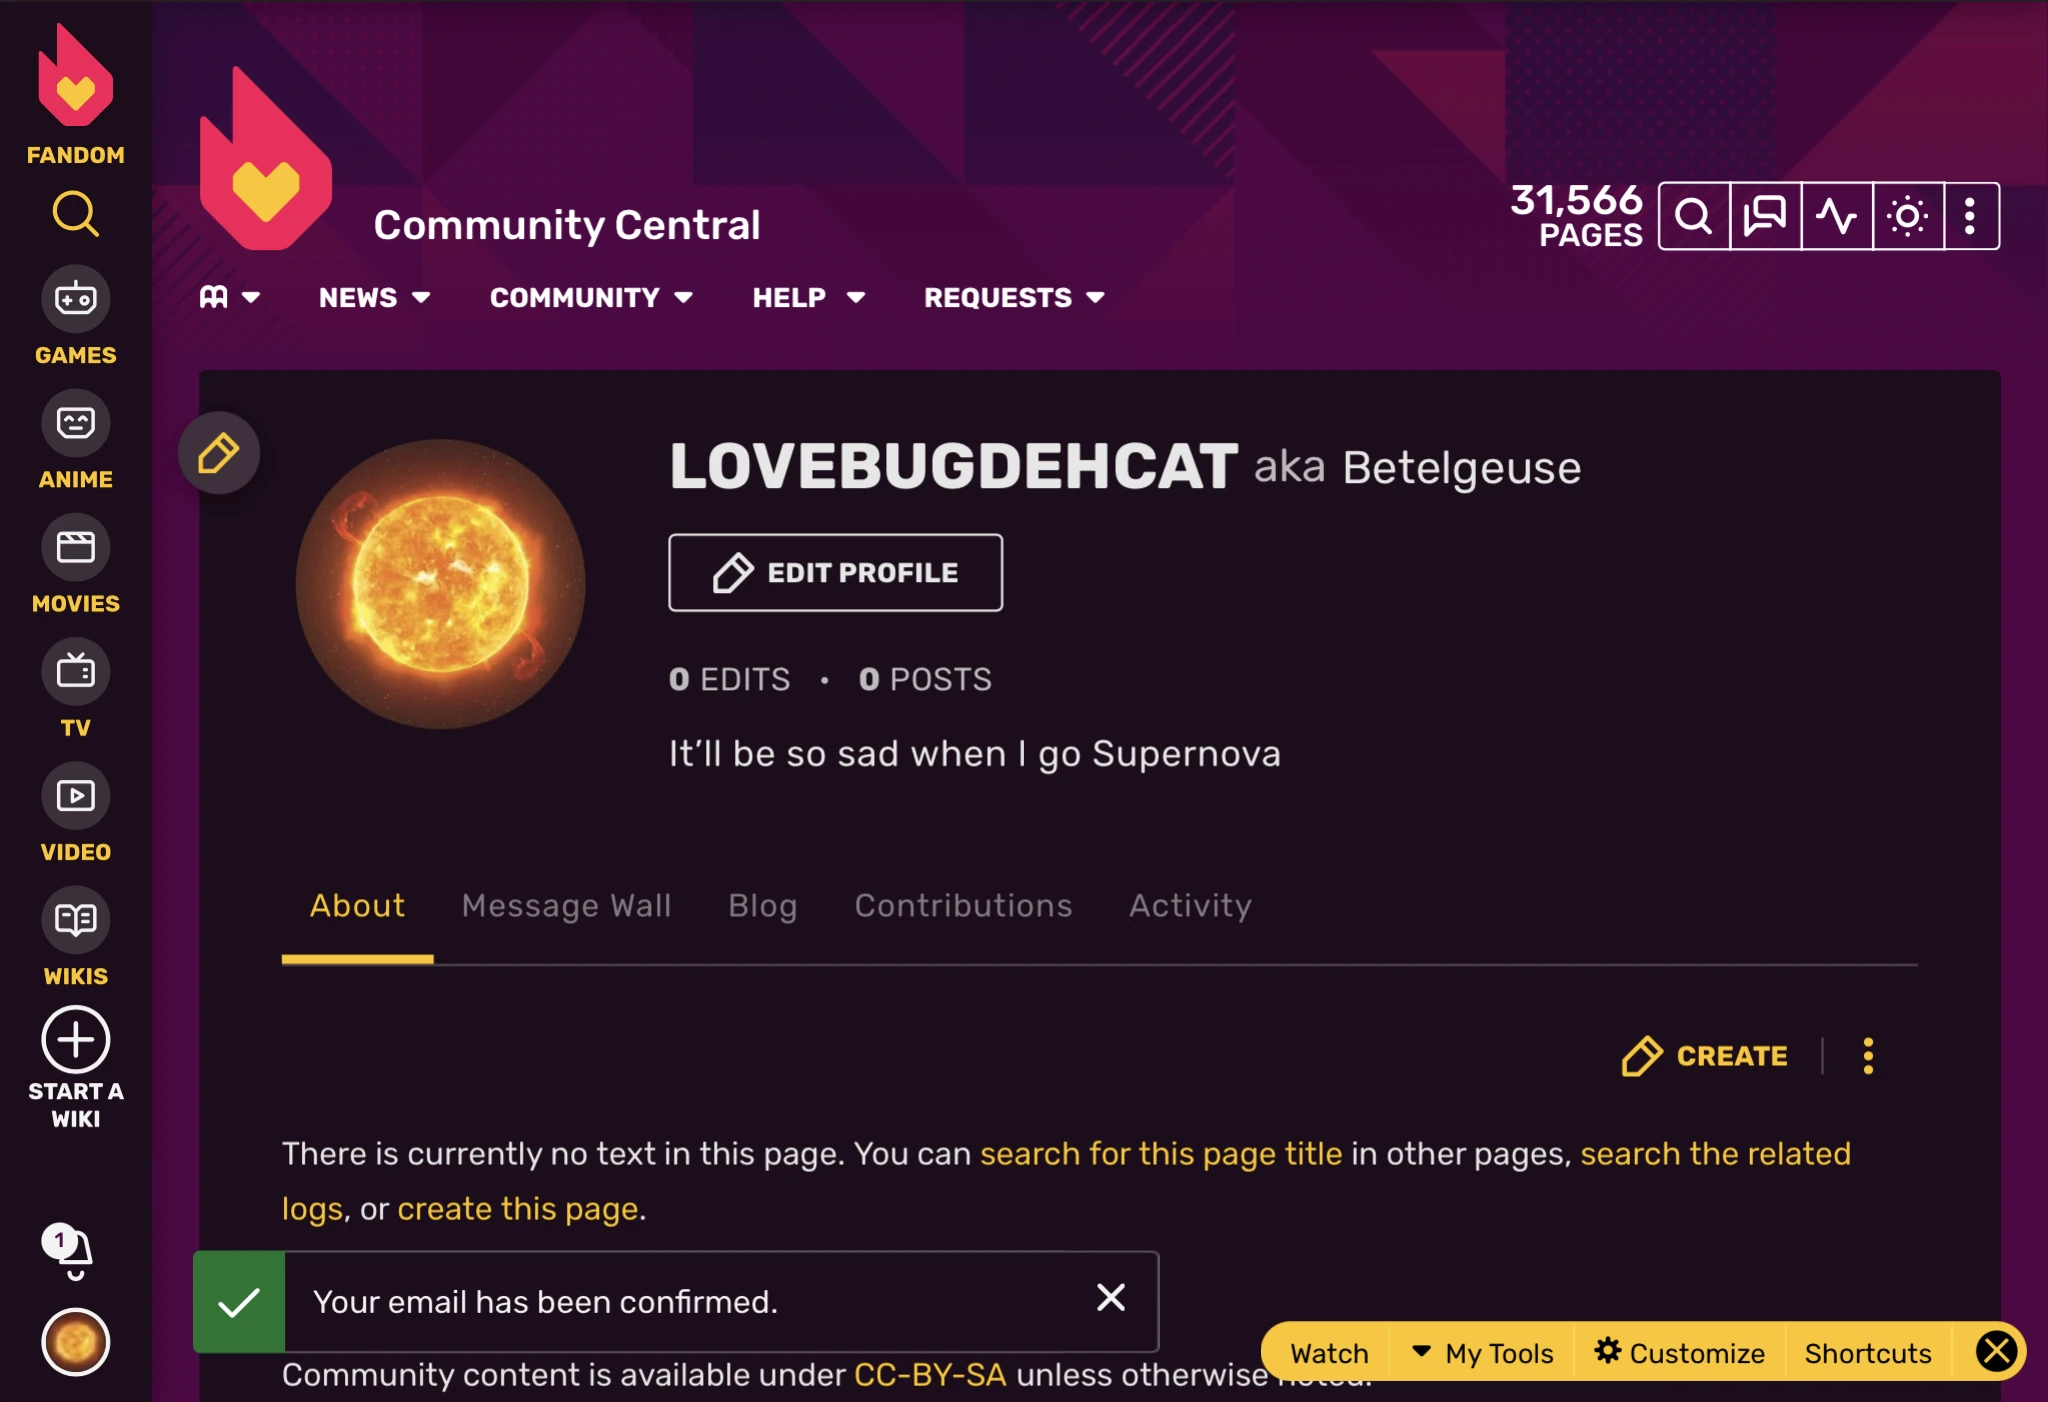Screen dimensions: 2048x1402
Task: Toggle Watch for this page
Action: click(x=1329, y=1353)
